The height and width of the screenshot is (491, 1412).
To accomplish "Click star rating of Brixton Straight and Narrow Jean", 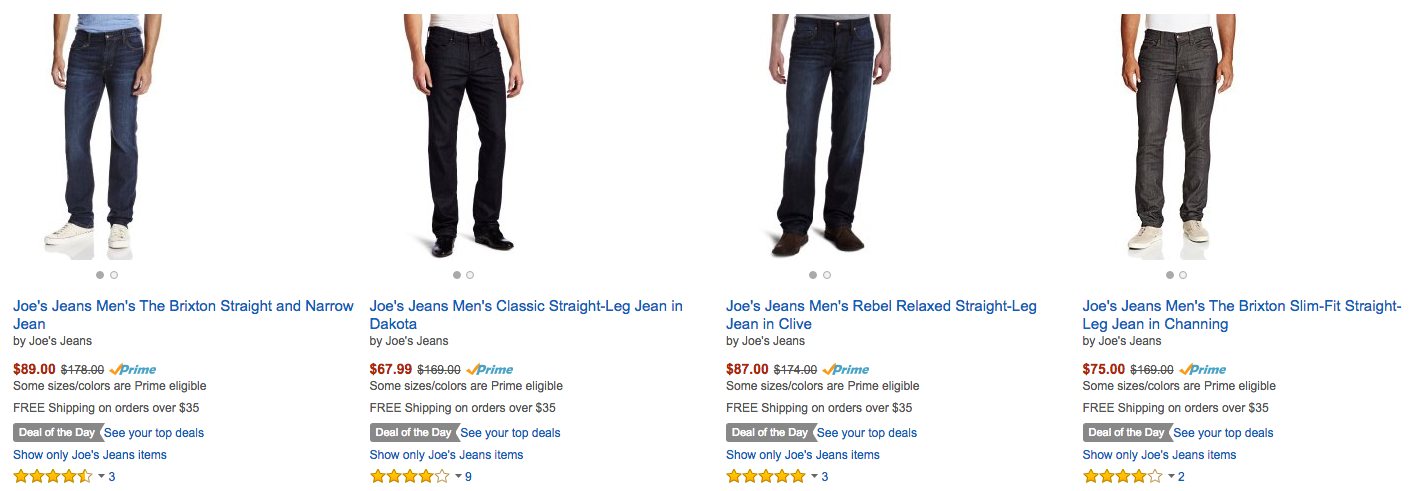I will pyautogui.click(x=53, y=477).
